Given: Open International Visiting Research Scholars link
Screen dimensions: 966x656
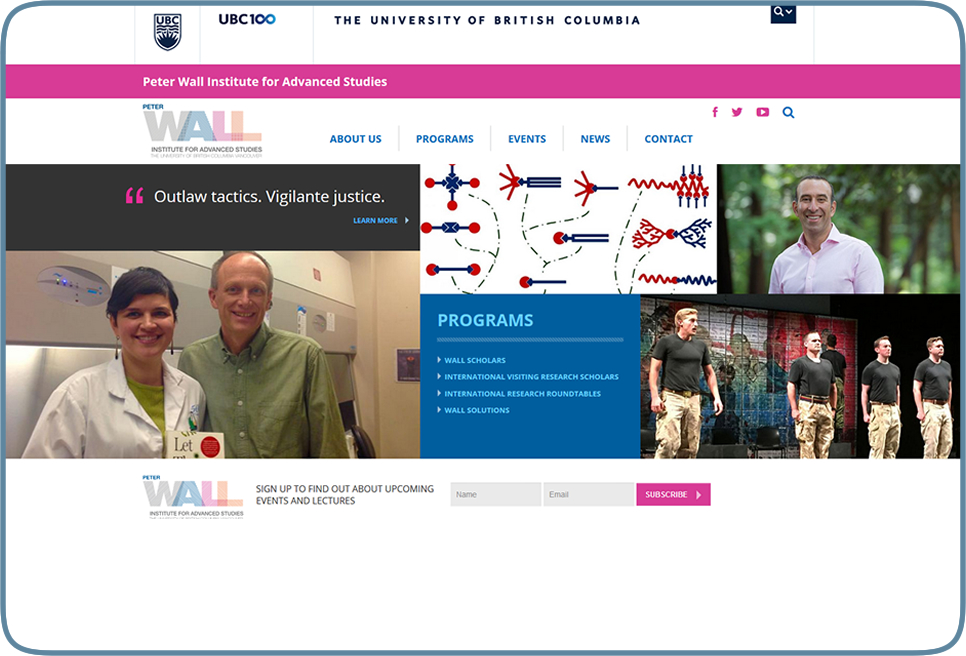Looking at the screenshot, I should (531, 377).
